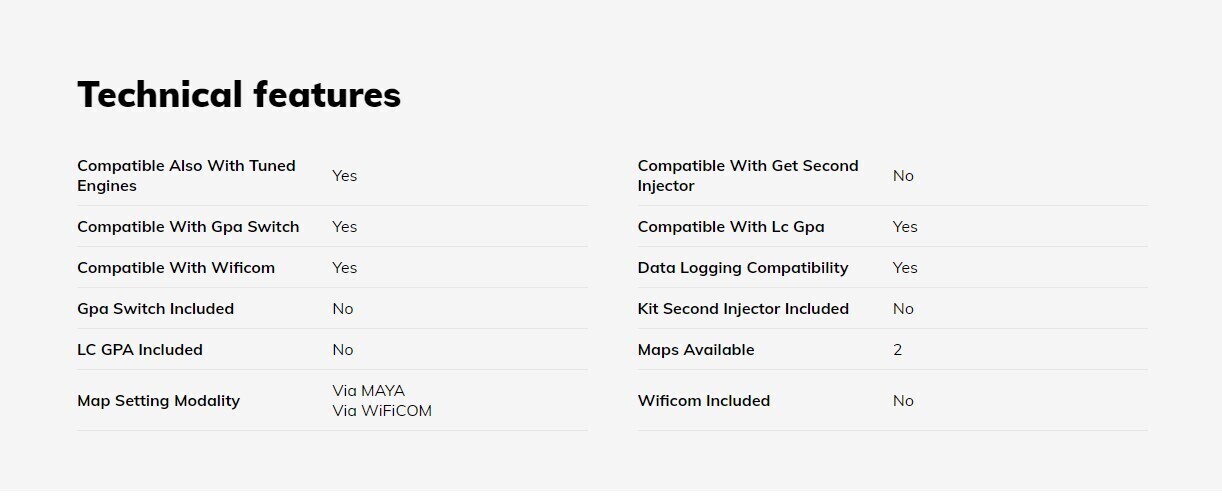Click the "Wificom Included" label
This screenshot has width=1222, height=496.
coord(704,401)
